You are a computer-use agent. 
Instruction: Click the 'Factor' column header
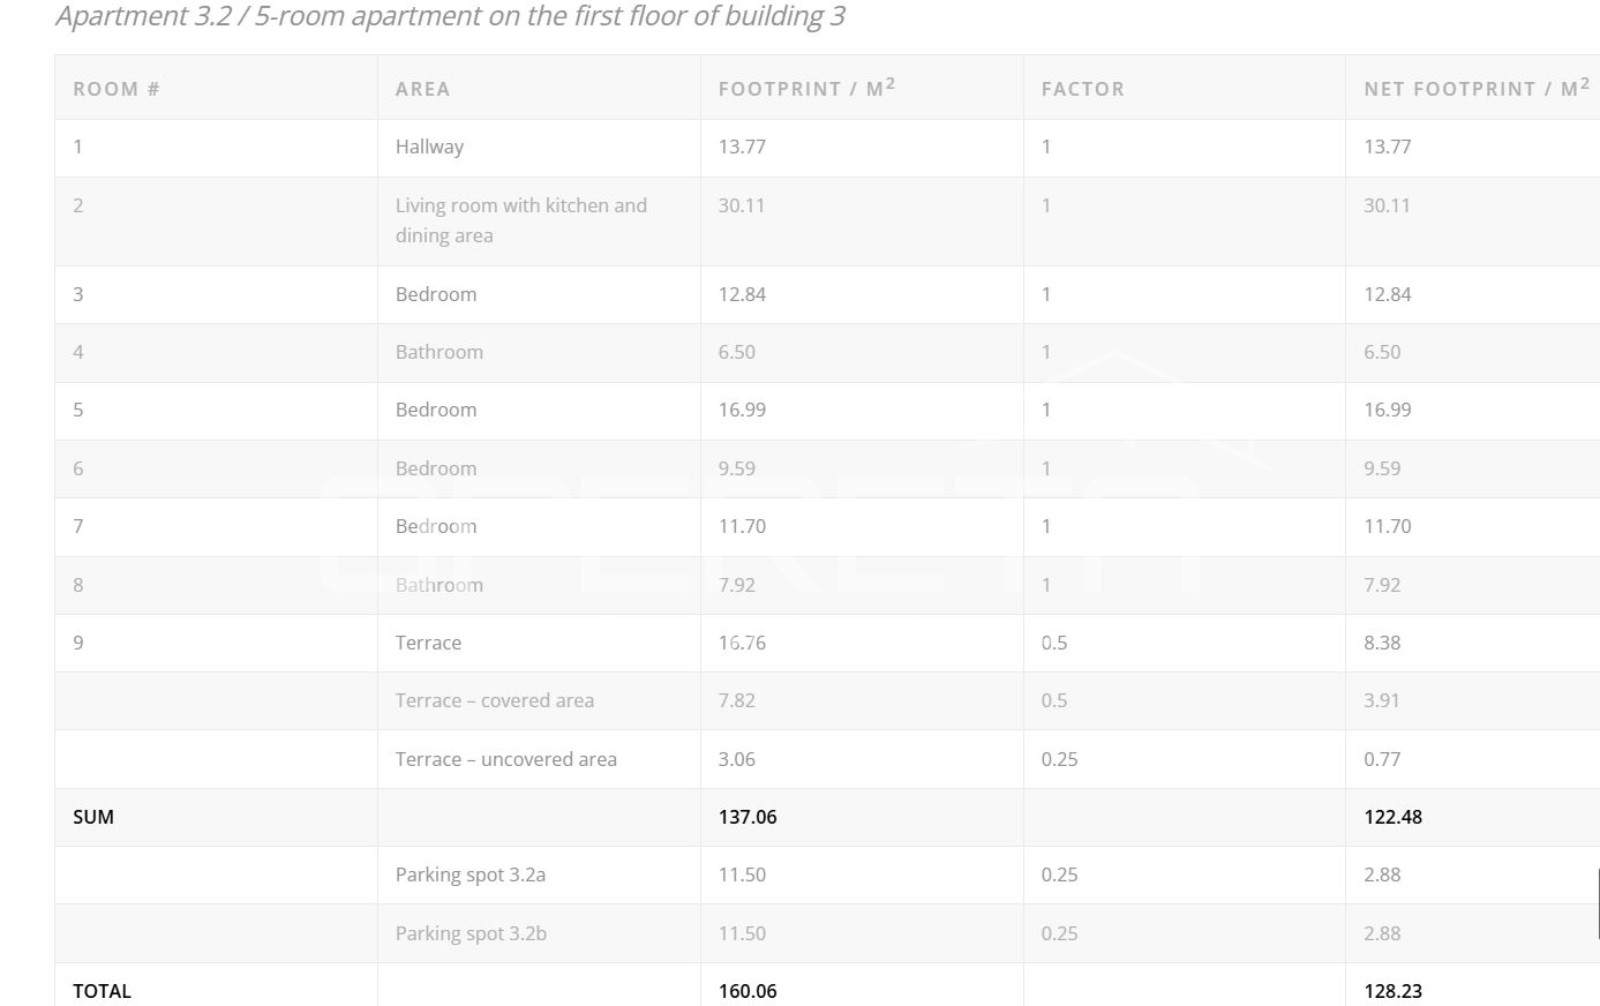tap(1082, 89)
